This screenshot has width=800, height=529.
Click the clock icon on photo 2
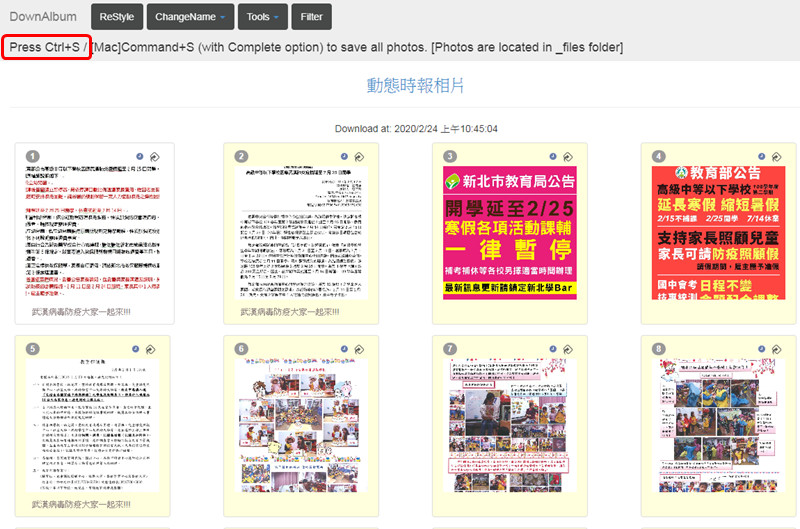point(344,157)
